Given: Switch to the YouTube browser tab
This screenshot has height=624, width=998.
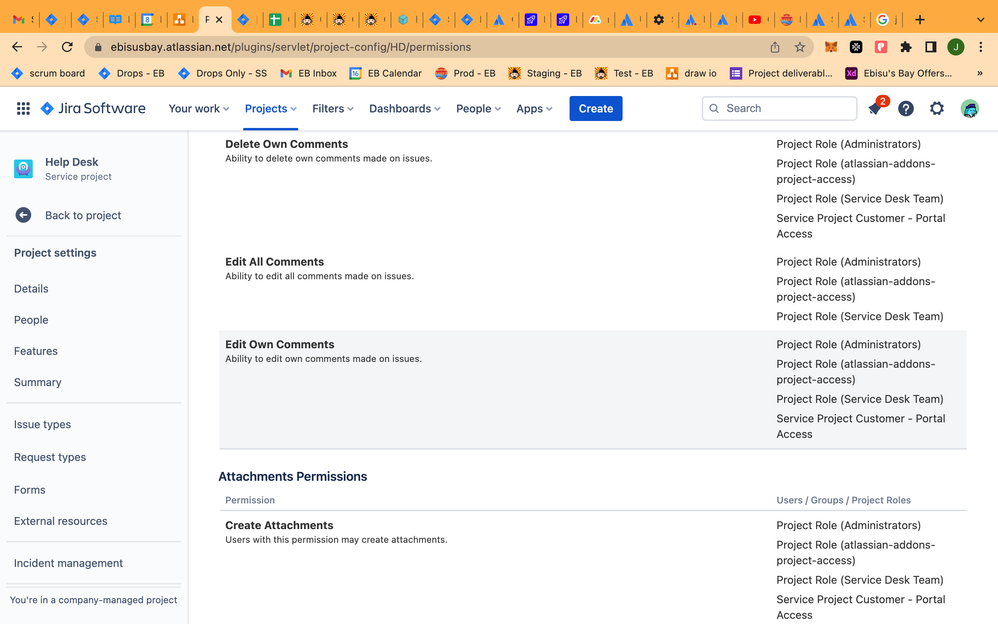Looking at the screenshot, I should pyautogui.click(x=754, y=20).
